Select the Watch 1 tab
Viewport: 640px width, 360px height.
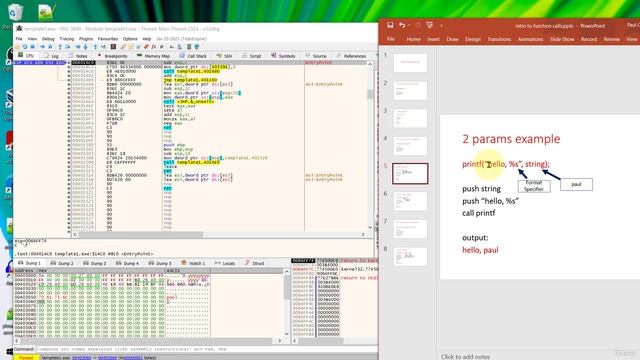click(x=193, y=263)
